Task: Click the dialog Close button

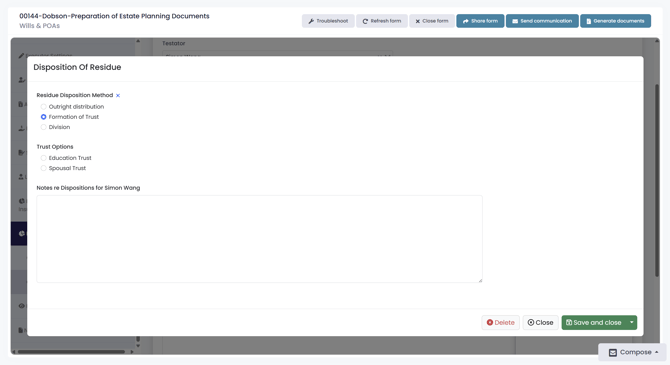Action: point(540,322)
